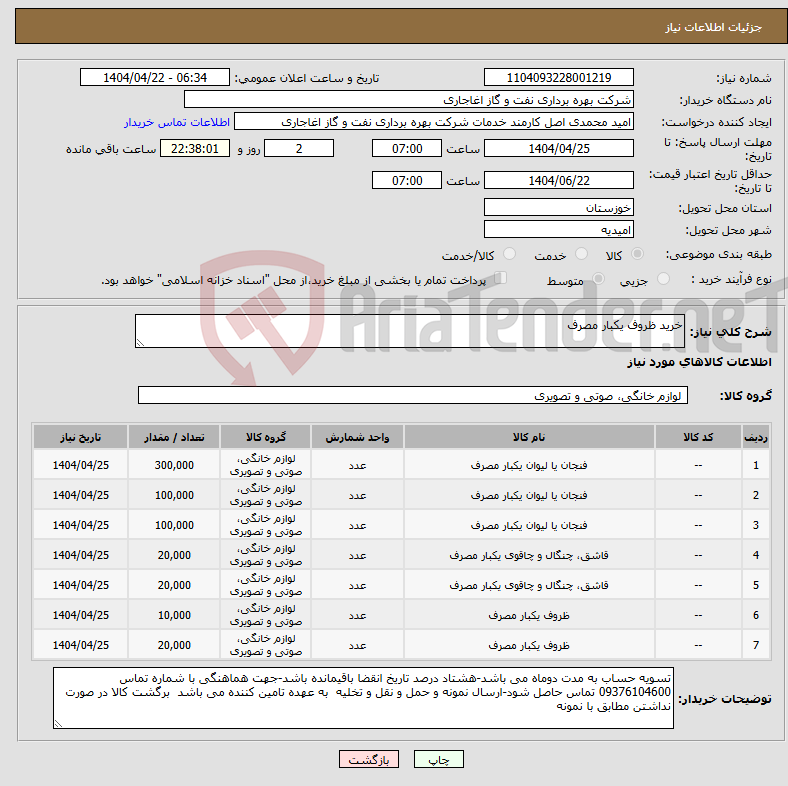Click the quantity 300,000 in row 1
This screenshot has width=788, height=786.
point(174,465)
